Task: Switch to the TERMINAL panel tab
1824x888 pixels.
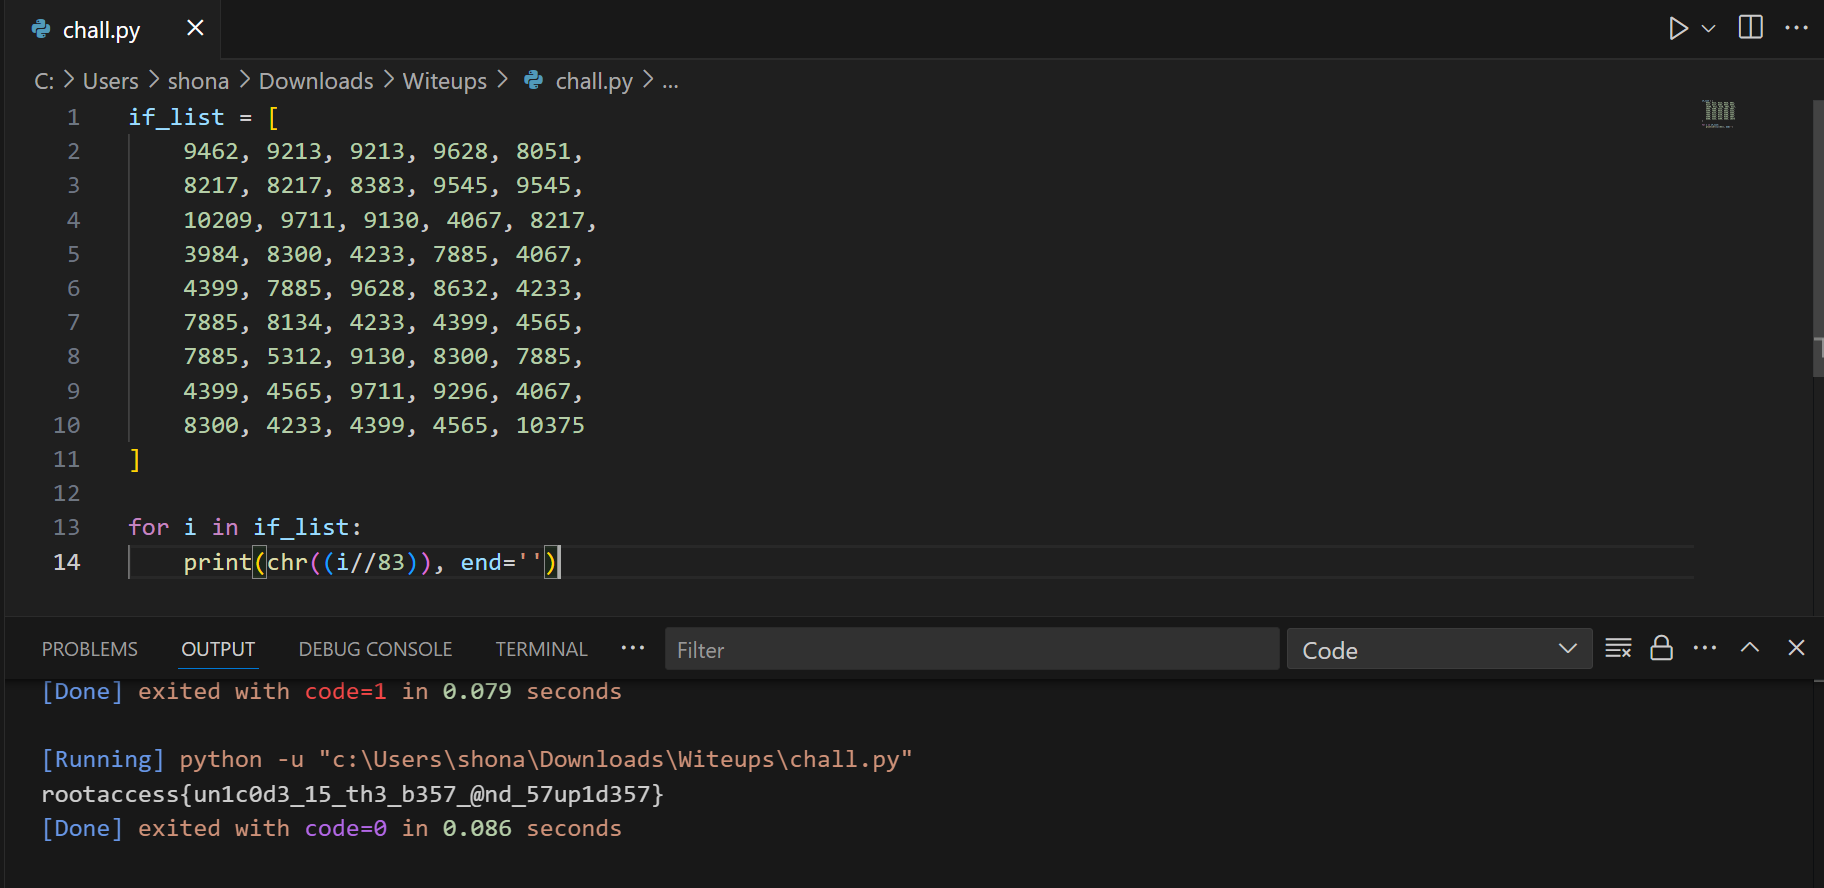Action: (541, 649)
